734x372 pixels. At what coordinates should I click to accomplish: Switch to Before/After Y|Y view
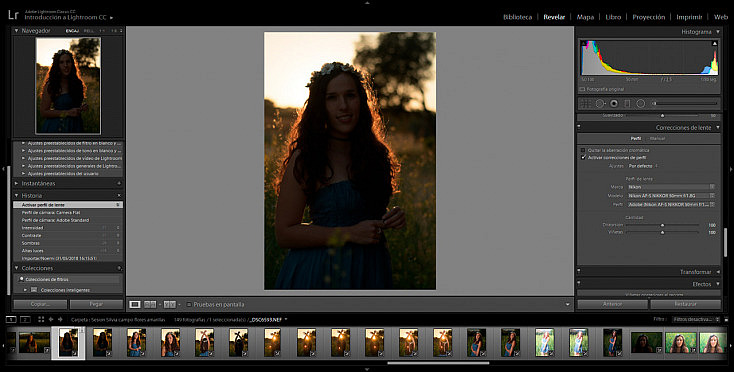tap(169, 304)
